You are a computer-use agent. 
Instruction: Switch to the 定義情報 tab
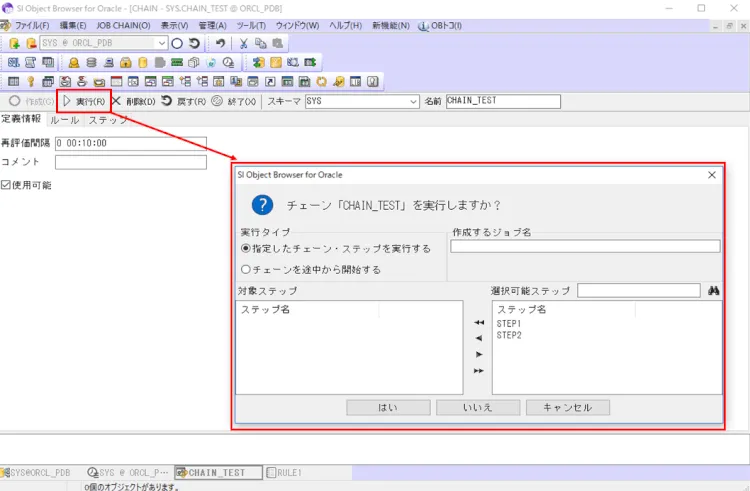click(x=22, y=119)
